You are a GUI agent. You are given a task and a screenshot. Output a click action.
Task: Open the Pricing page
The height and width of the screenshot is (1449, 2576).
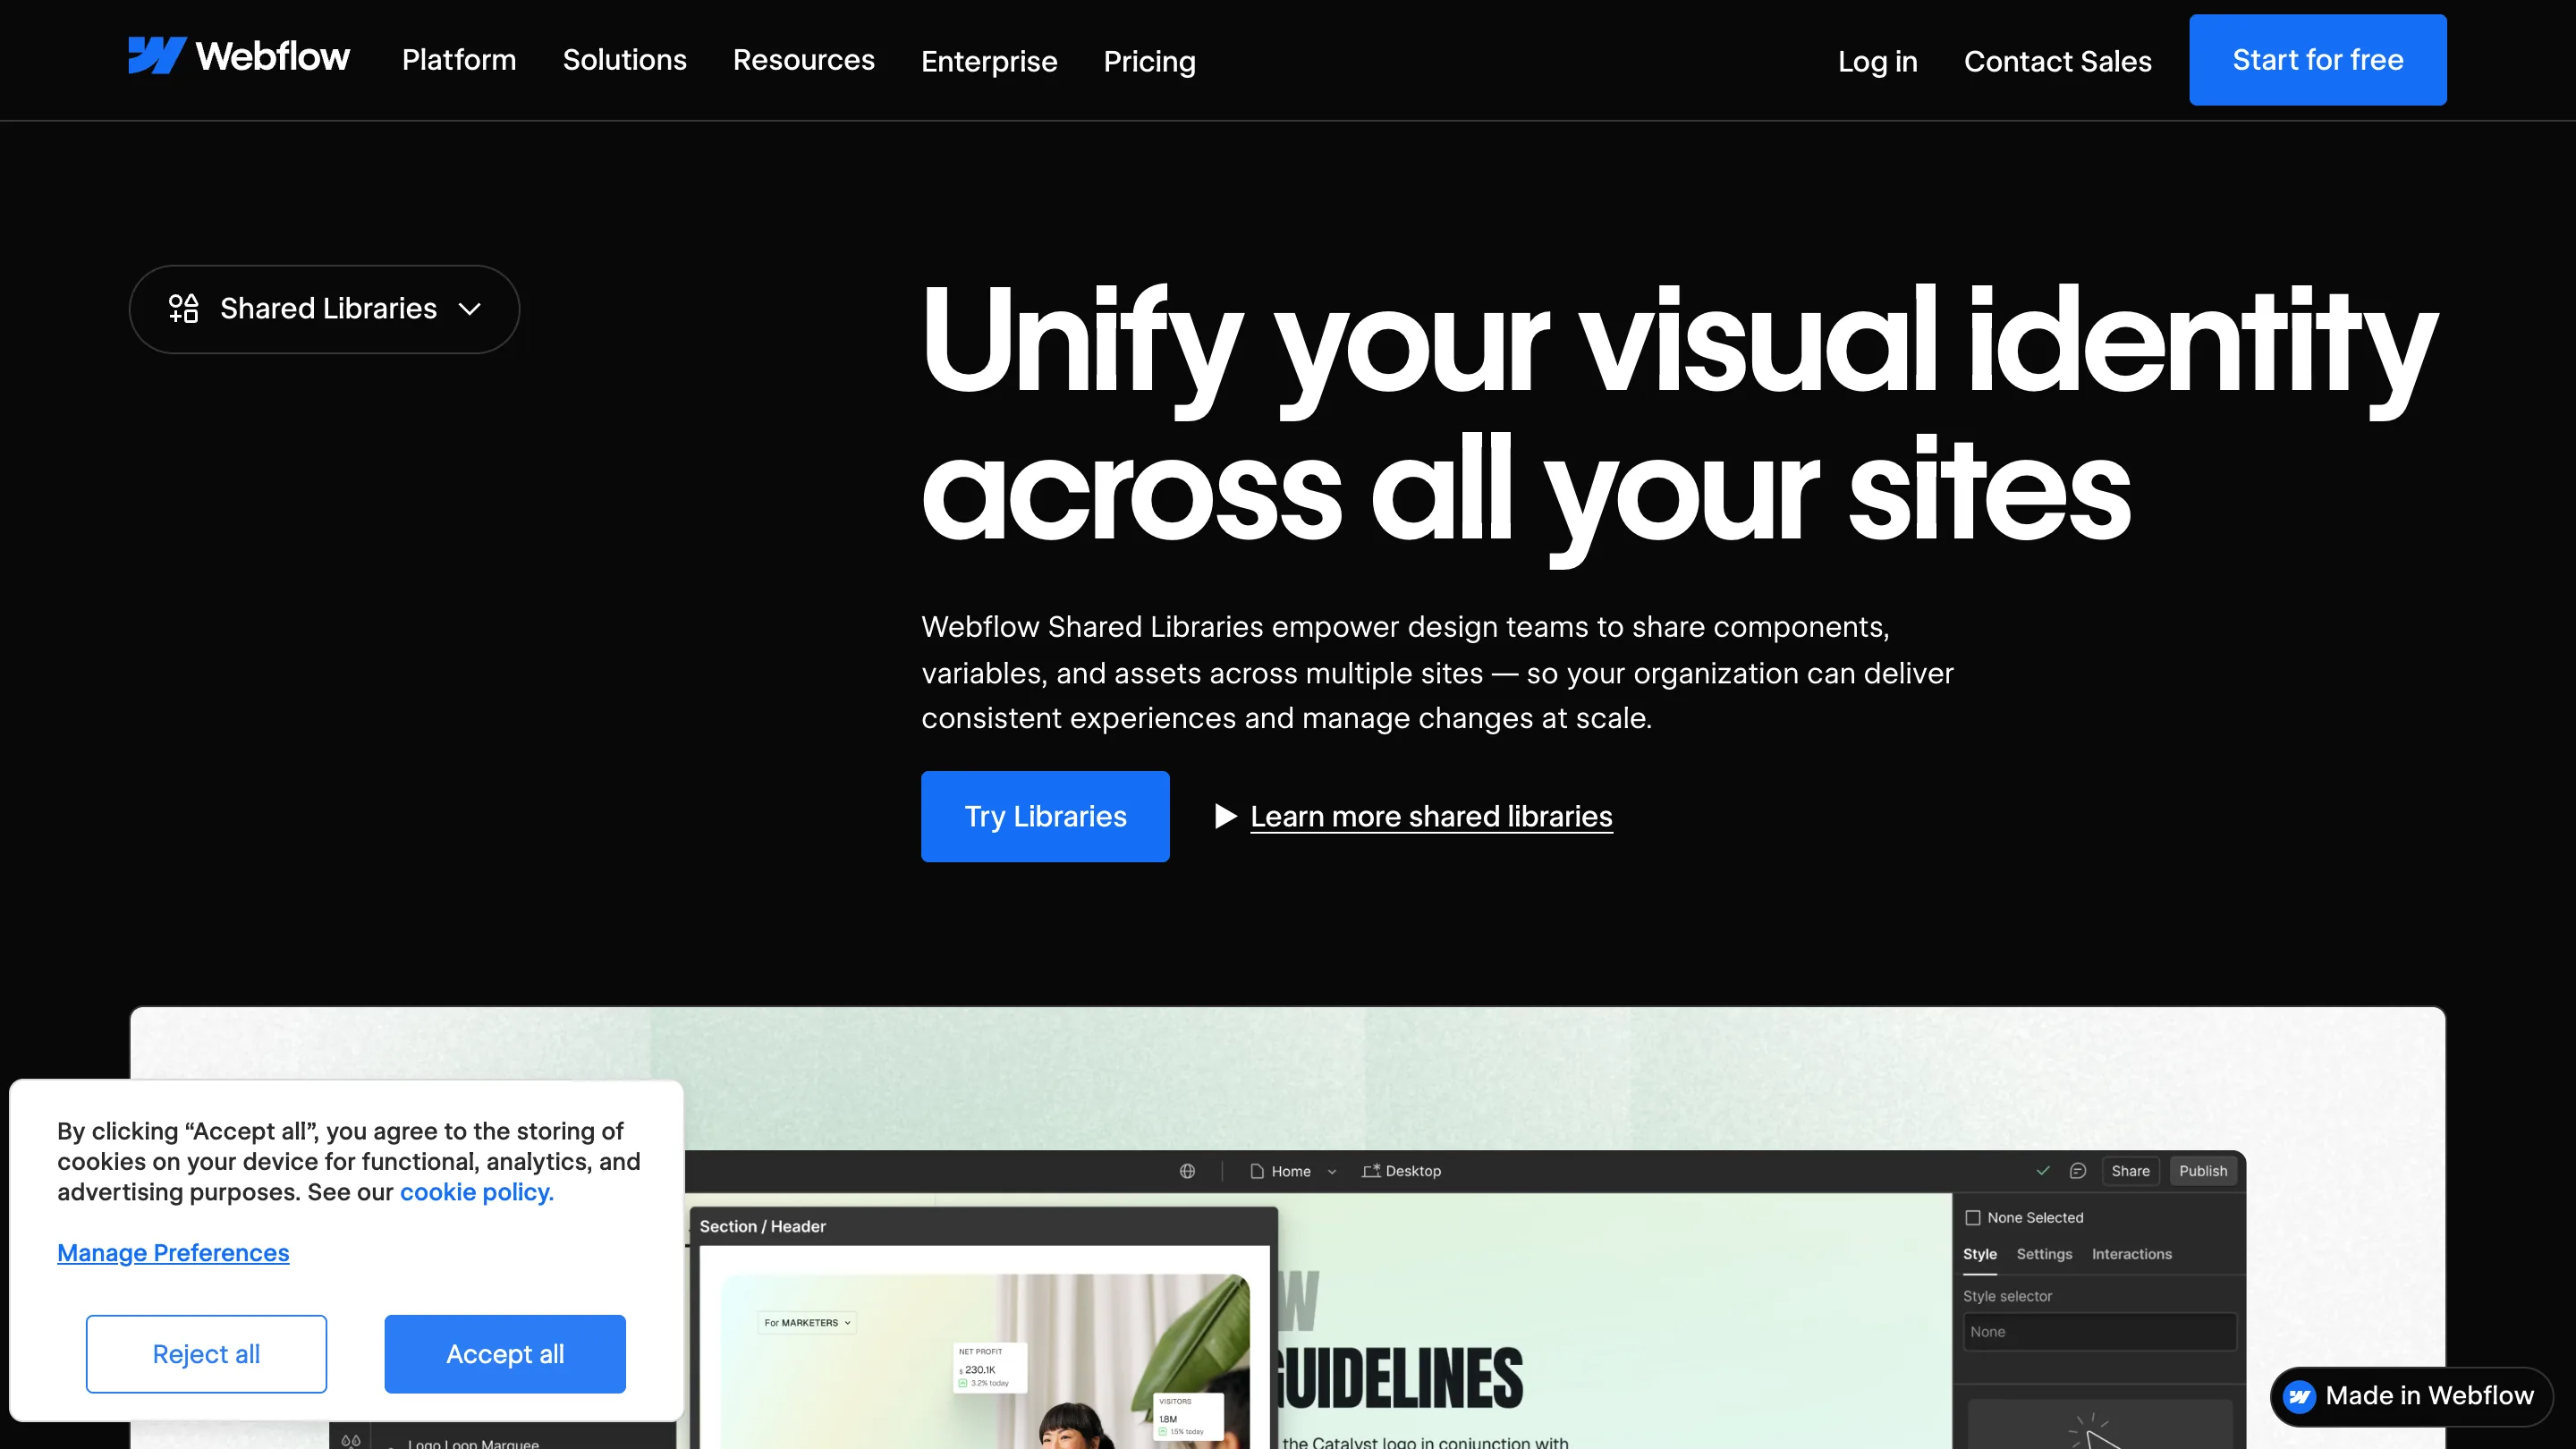tap(1150, 61)
